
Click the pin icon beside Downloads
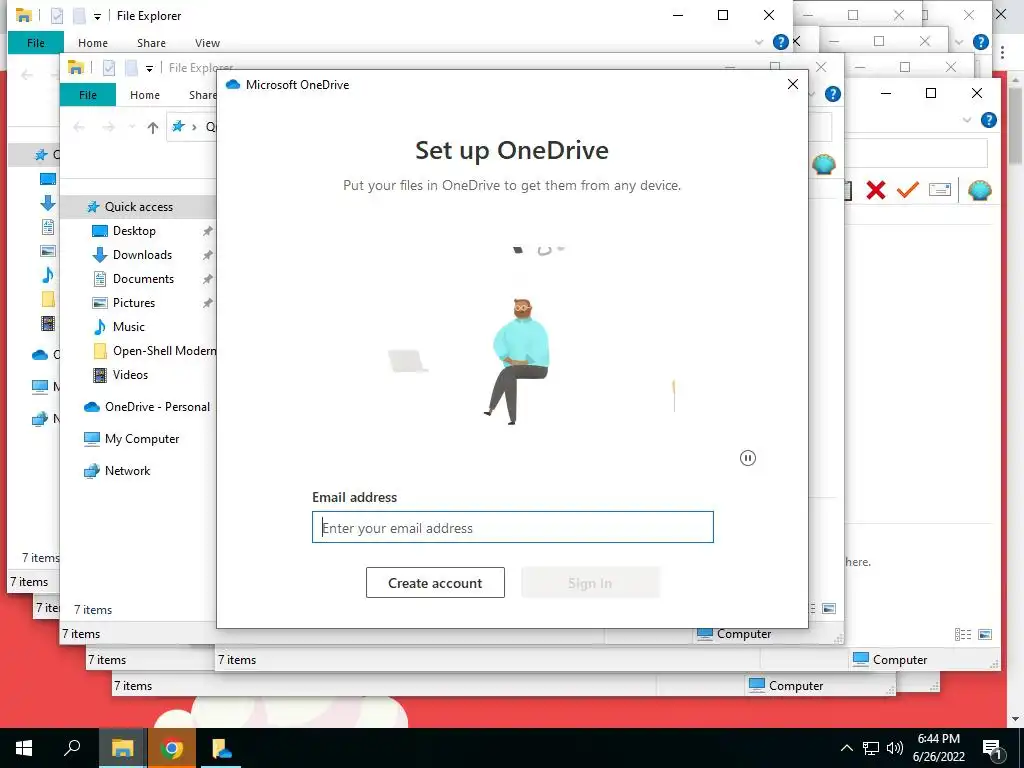coord(208,255)
